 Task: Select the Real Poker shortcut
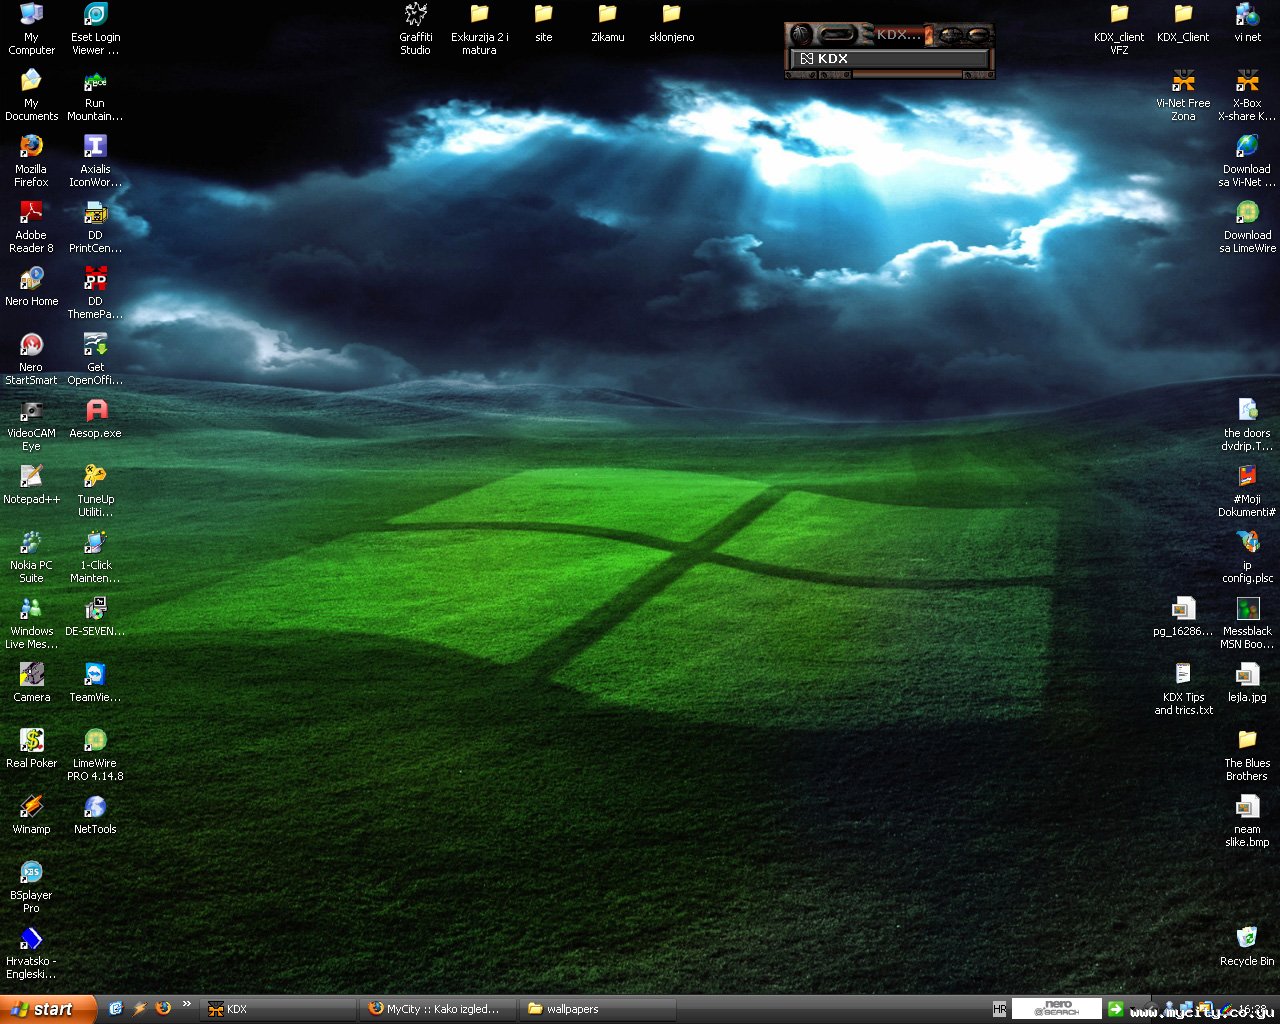[x=31, y=748]
